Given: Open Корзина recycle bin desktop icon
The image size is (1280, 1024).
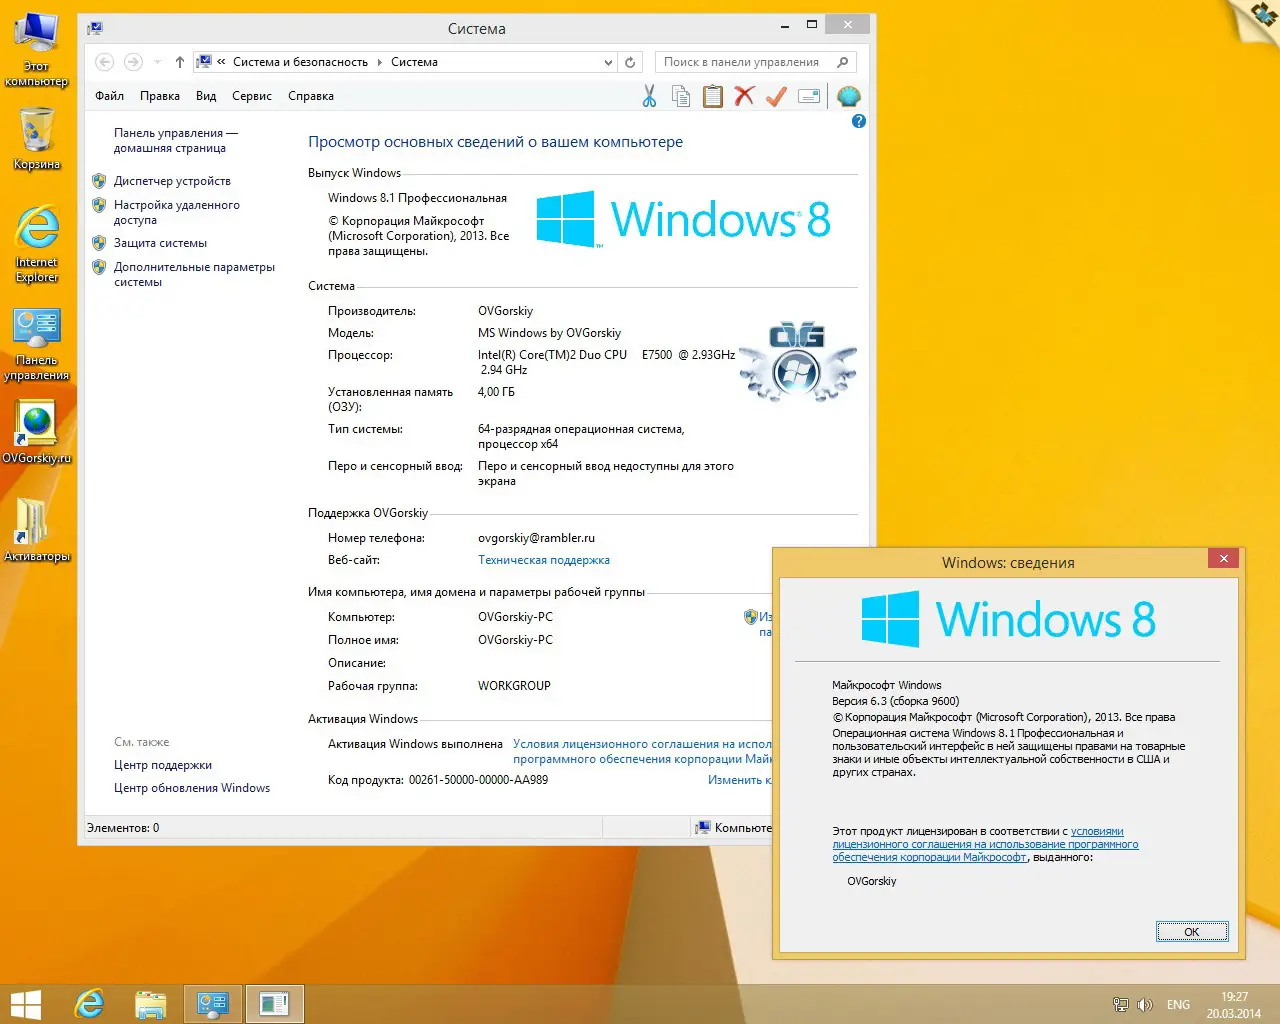Looking at the screenshot, I should [37, 138].
